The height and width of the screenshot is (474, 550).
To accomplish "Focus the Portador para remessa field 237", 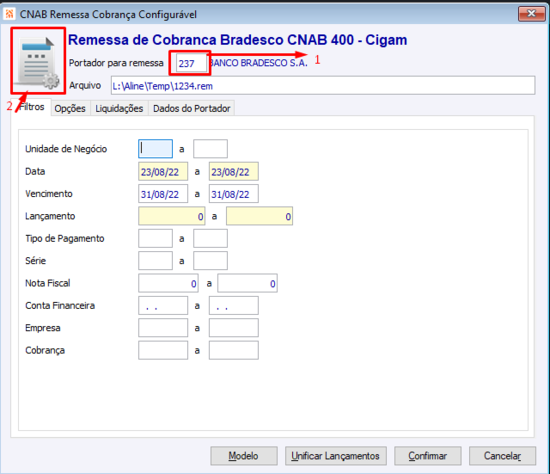I will (x=191, y=63).
